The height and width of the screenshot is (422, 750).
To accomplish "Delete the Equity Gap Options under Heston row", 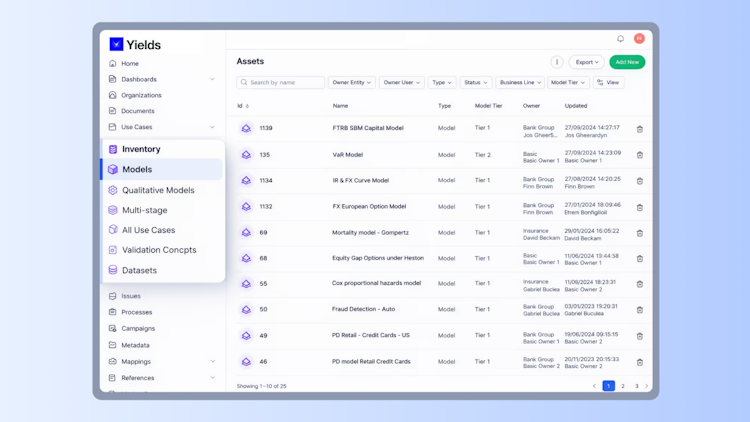I will [x=640, y=259].
